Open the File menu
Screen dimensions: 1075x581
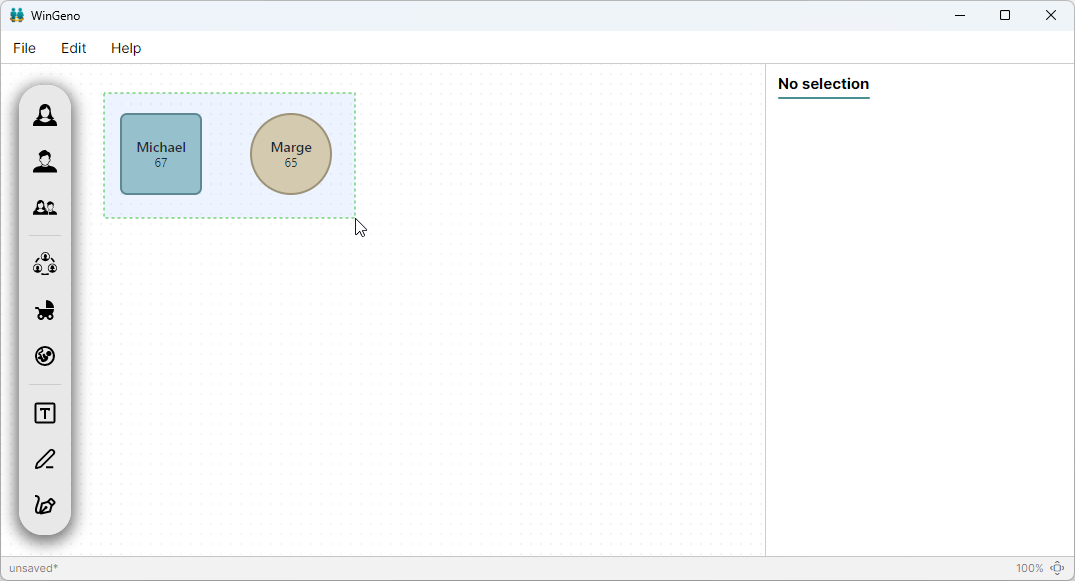point(24,48)
